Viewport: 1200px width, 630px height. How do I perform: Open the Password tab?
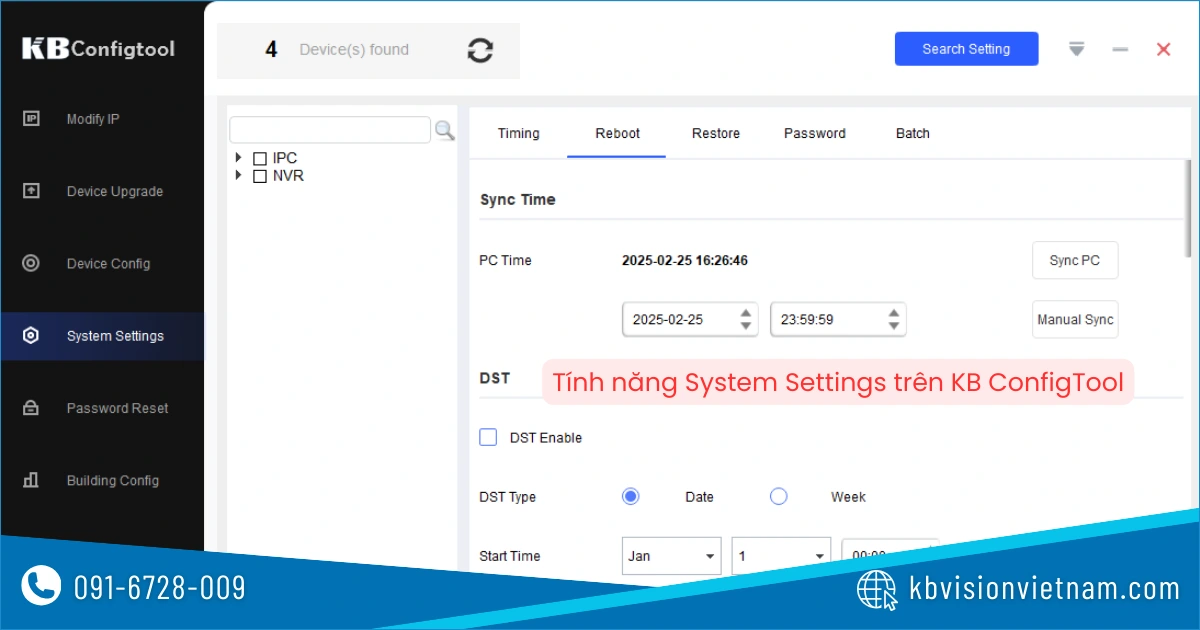814,133
